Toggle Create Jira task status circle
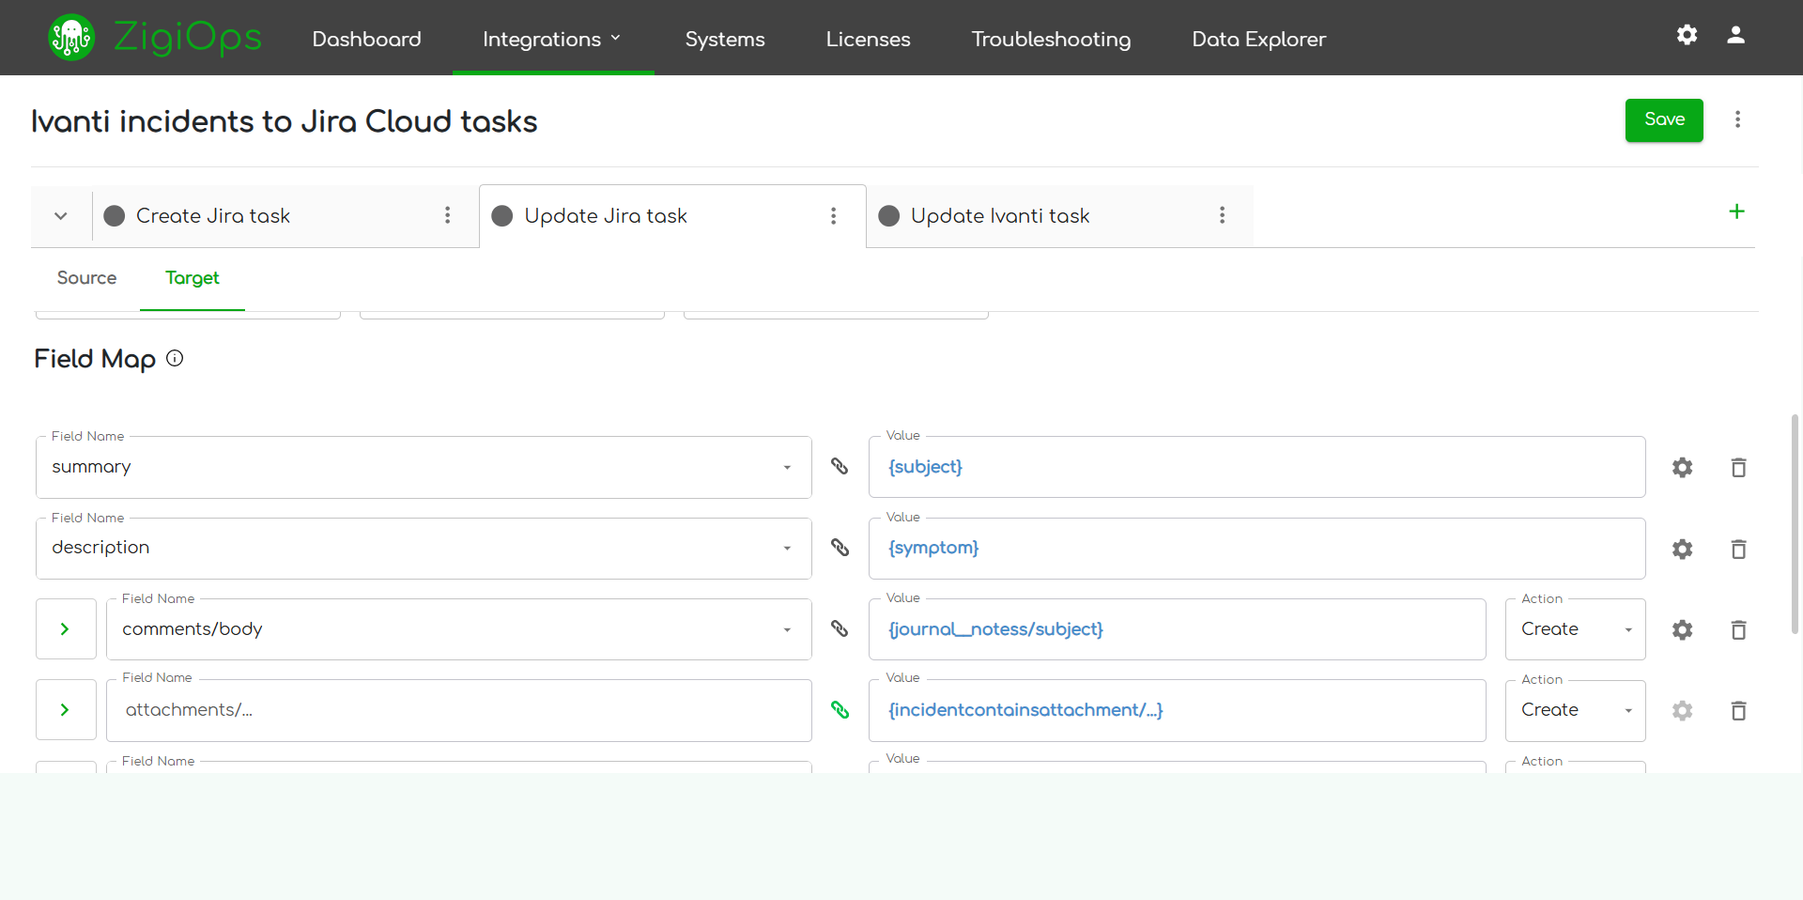The image size is (1803, 900). tap(115, 216)
